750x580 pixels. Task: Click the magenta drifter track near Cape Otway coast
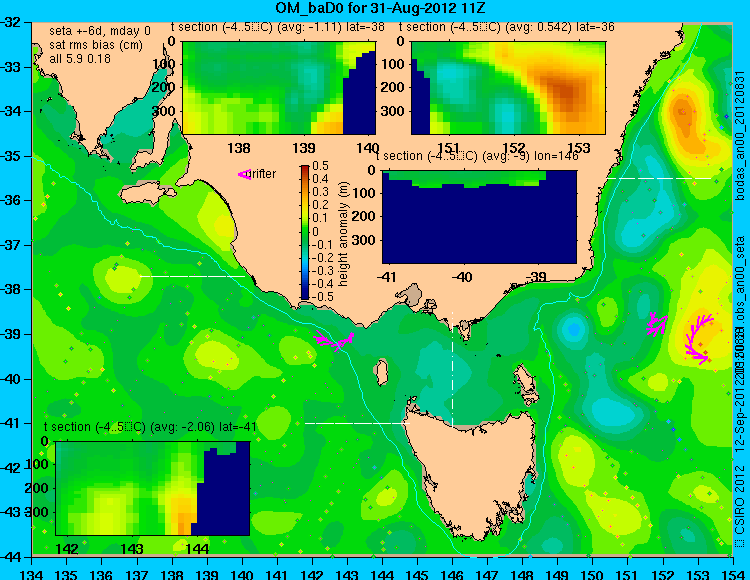pos(334,340)
